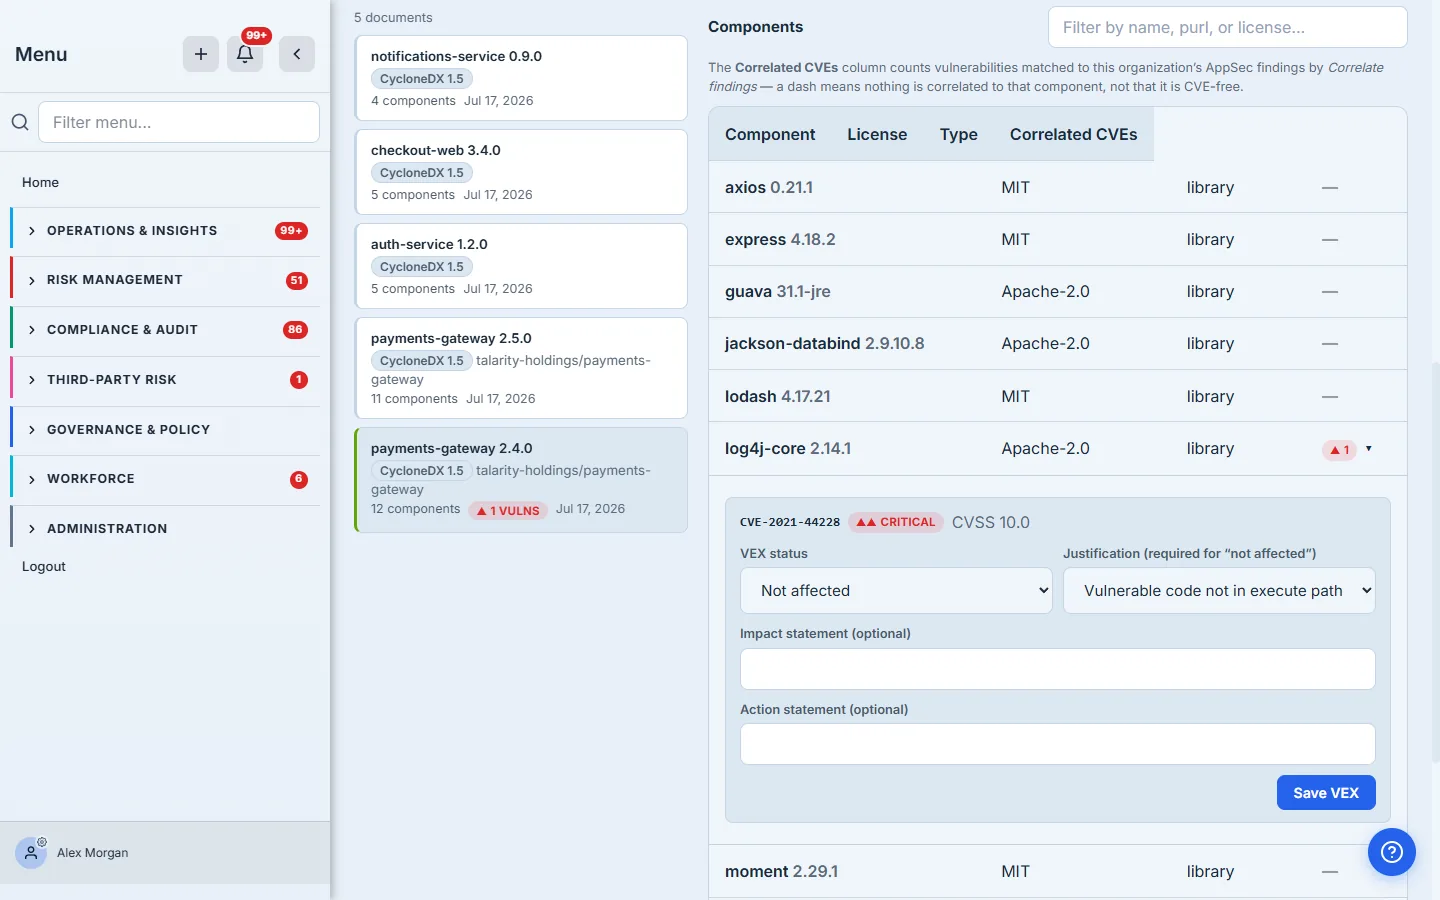Open the Justification dropdown

coord(1219,591)
